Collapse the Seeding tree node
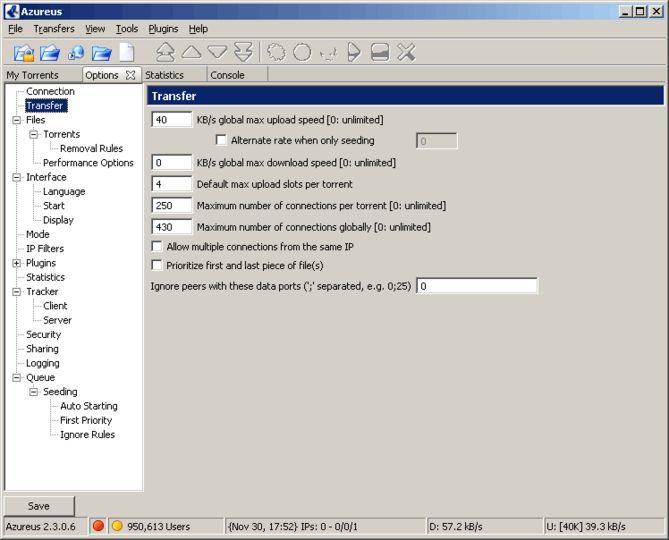This screenshot has width=669, height=540. pyautogui.click(x=33, y=392)
